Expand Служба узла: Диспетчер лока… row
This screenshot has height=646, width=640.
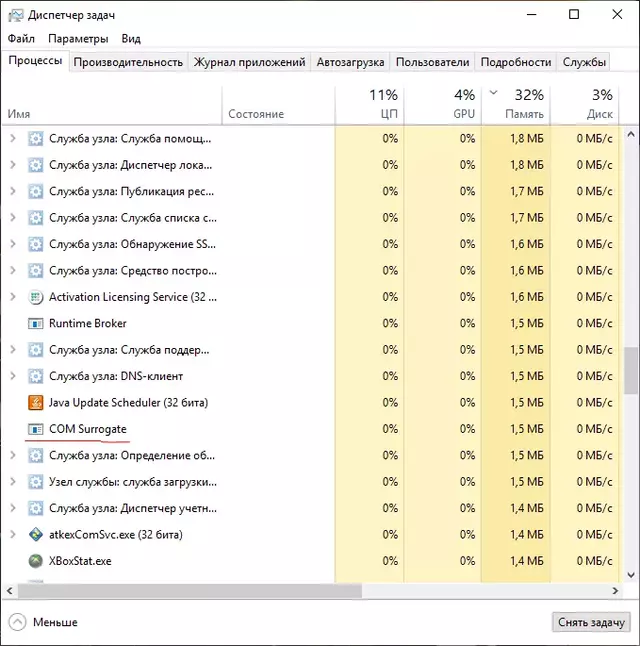point(13,165)
